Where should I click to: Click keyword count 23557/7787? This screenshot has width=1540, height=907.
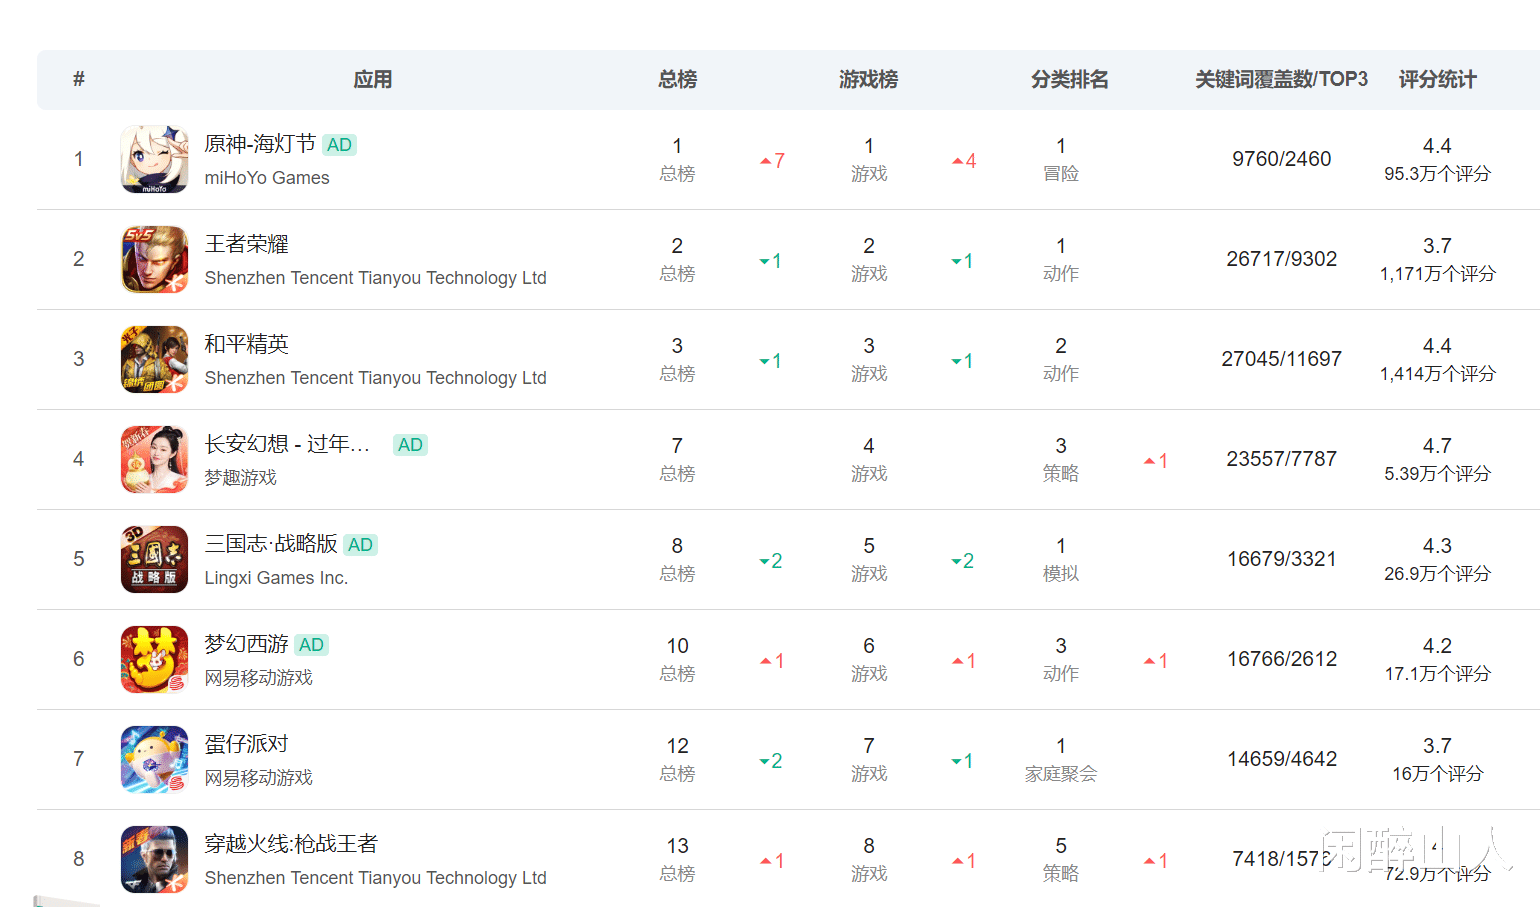(x=1282, y=459)
